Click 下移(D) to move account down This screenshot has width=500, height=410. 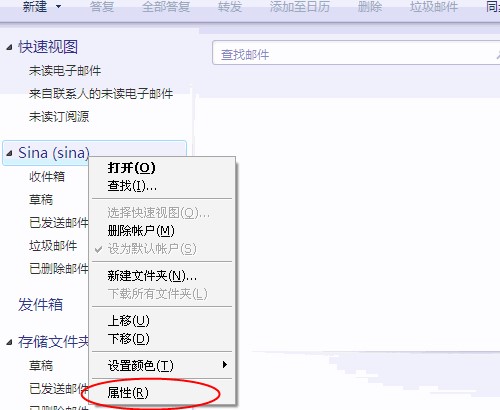(128, 339)
